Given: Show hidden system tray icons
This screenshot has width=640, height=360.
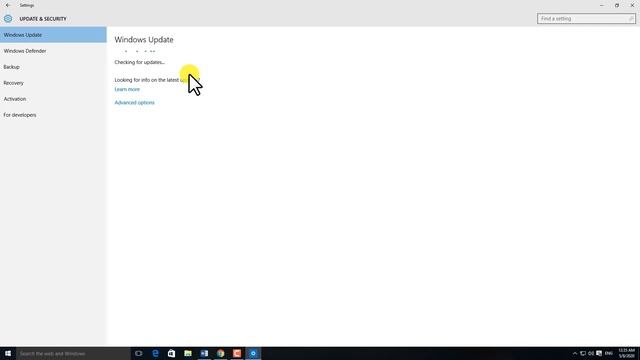Looking at the screenshot, I should (x=575, y=353).
